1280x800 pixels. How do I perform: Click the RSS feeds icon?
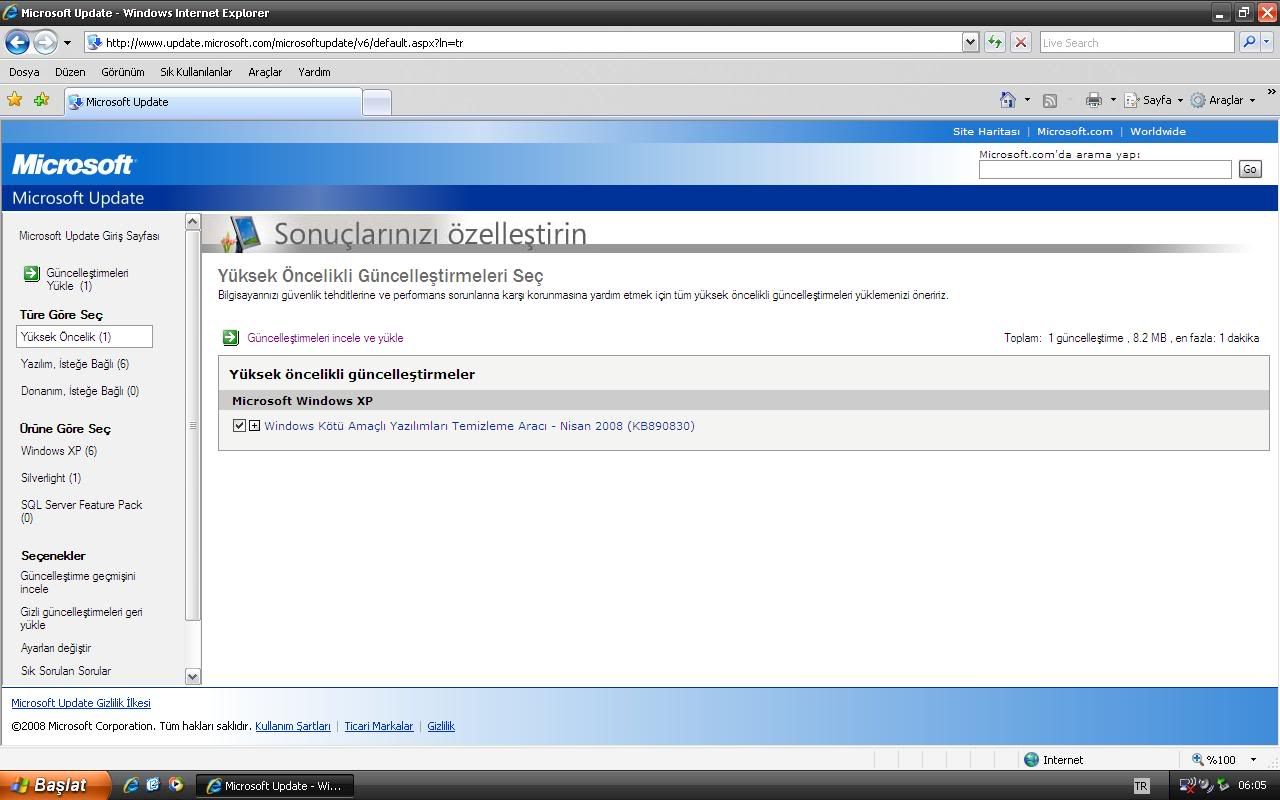(x=1050, y=100)
